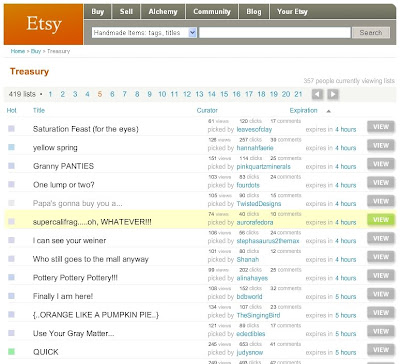Open curator fourdots profile
This screenshot has height=364, width=400.
pos(248,185)
